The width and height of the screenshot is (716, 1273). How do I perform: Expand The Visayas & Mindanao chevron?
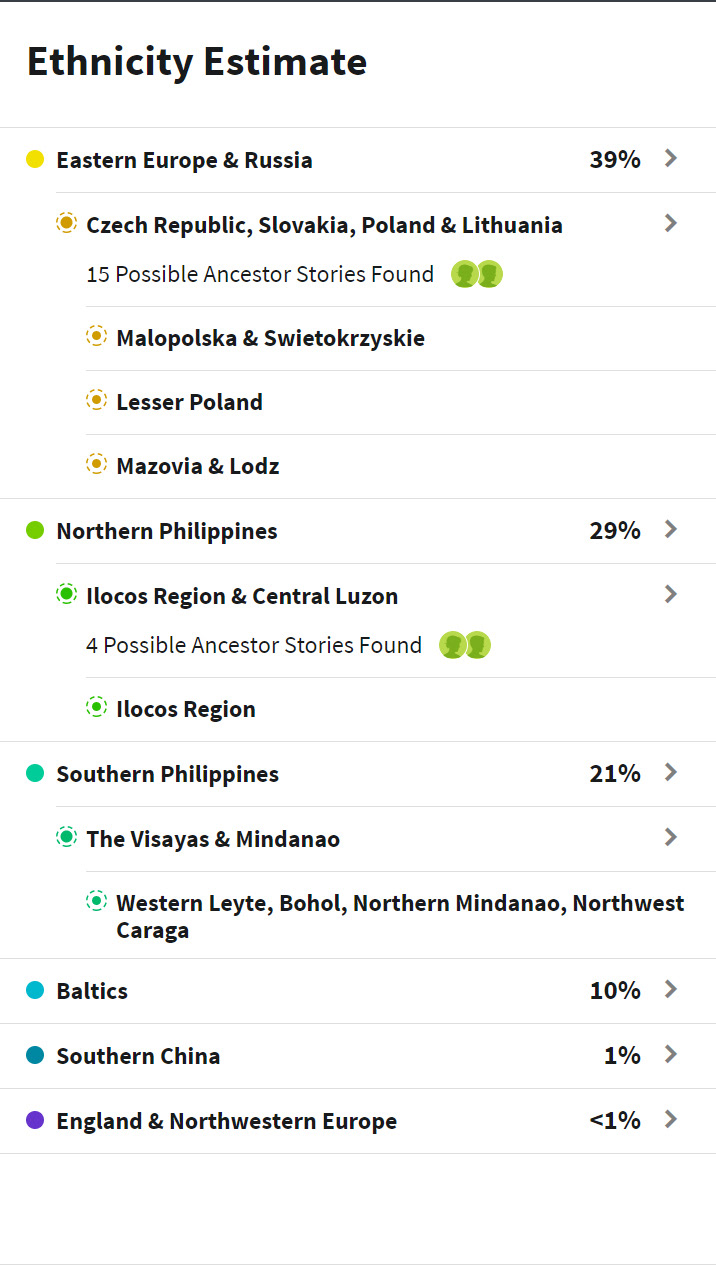671,837
